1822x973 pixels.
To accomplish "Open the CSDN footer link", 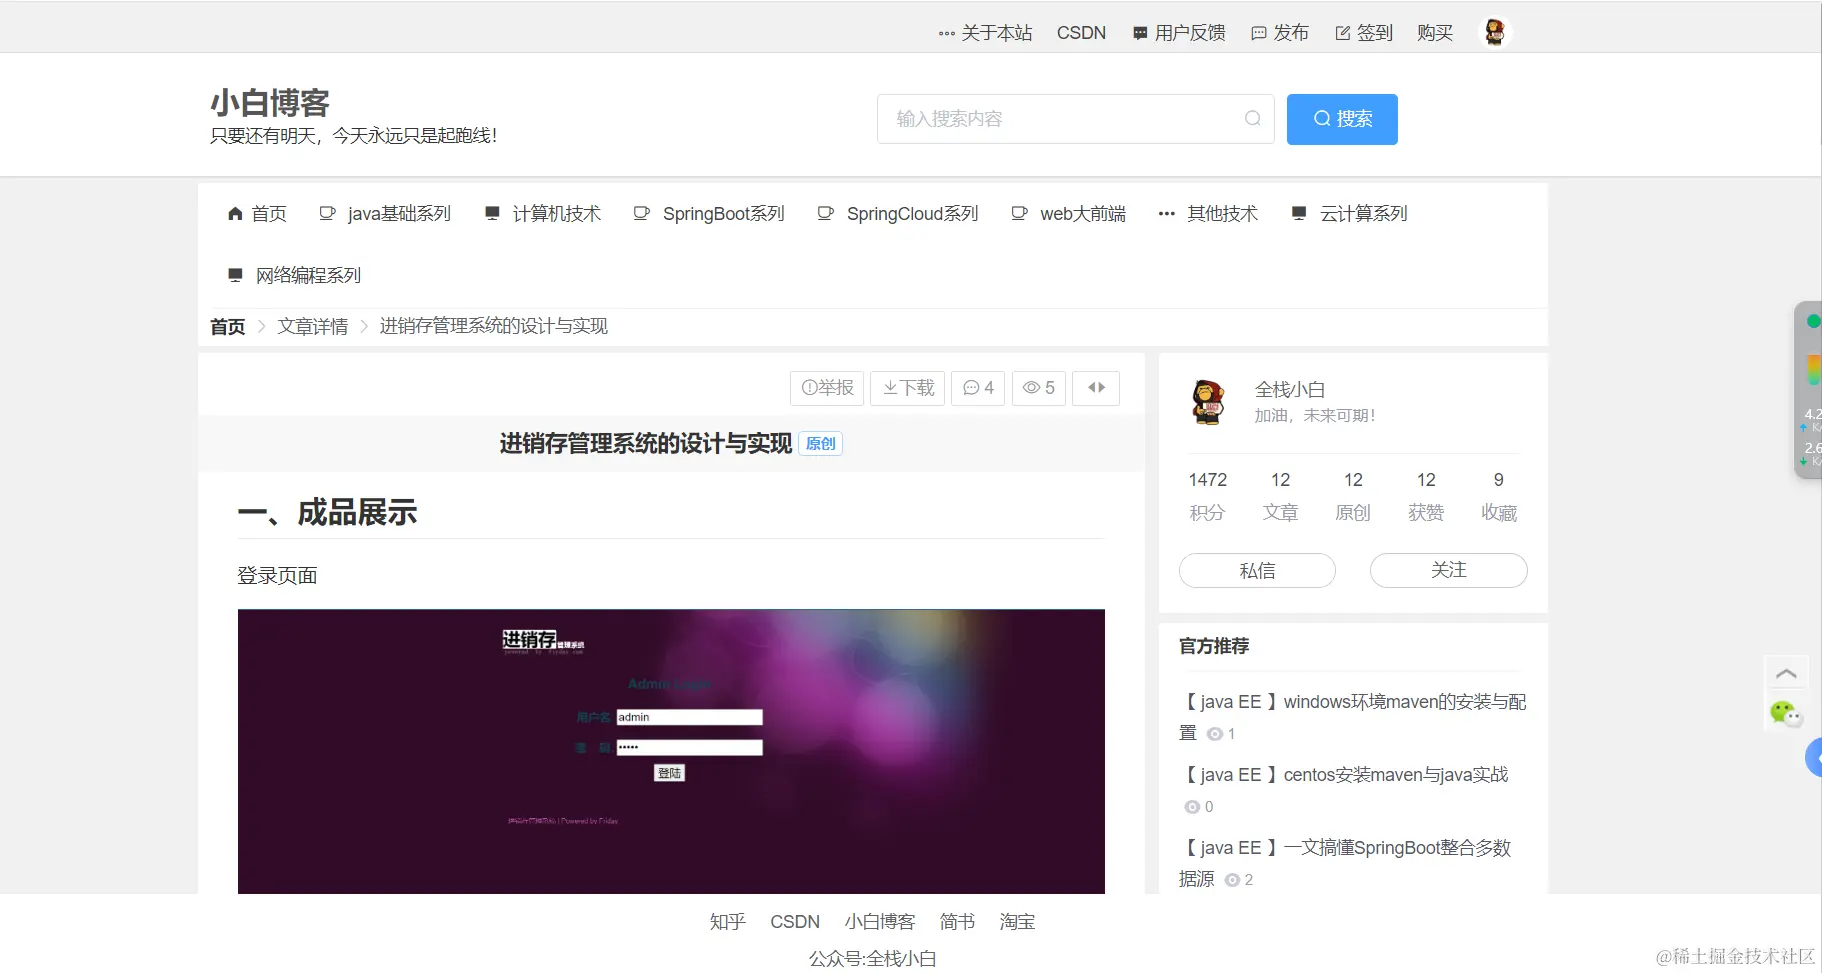I will 795,922.
